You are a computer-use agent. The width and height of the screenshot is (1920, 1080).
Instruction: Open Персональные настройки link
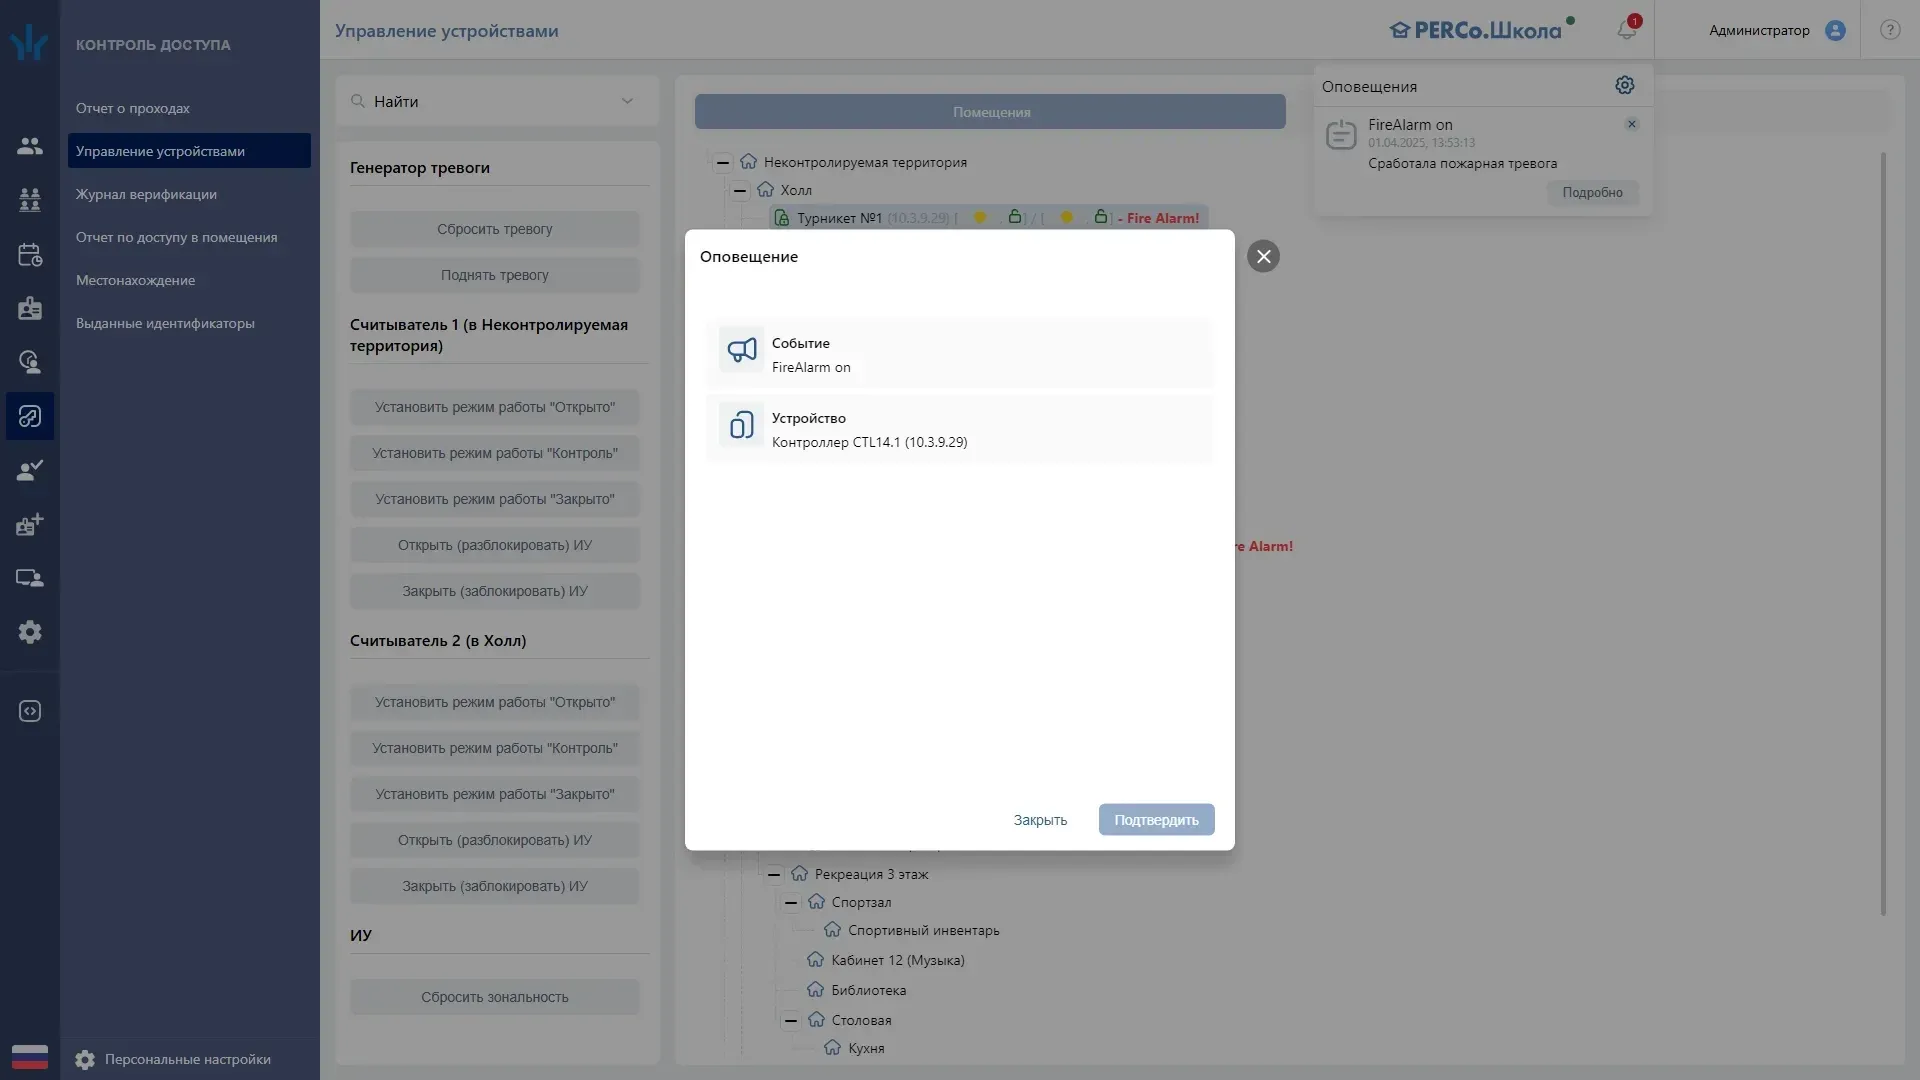pos(187,1060)
